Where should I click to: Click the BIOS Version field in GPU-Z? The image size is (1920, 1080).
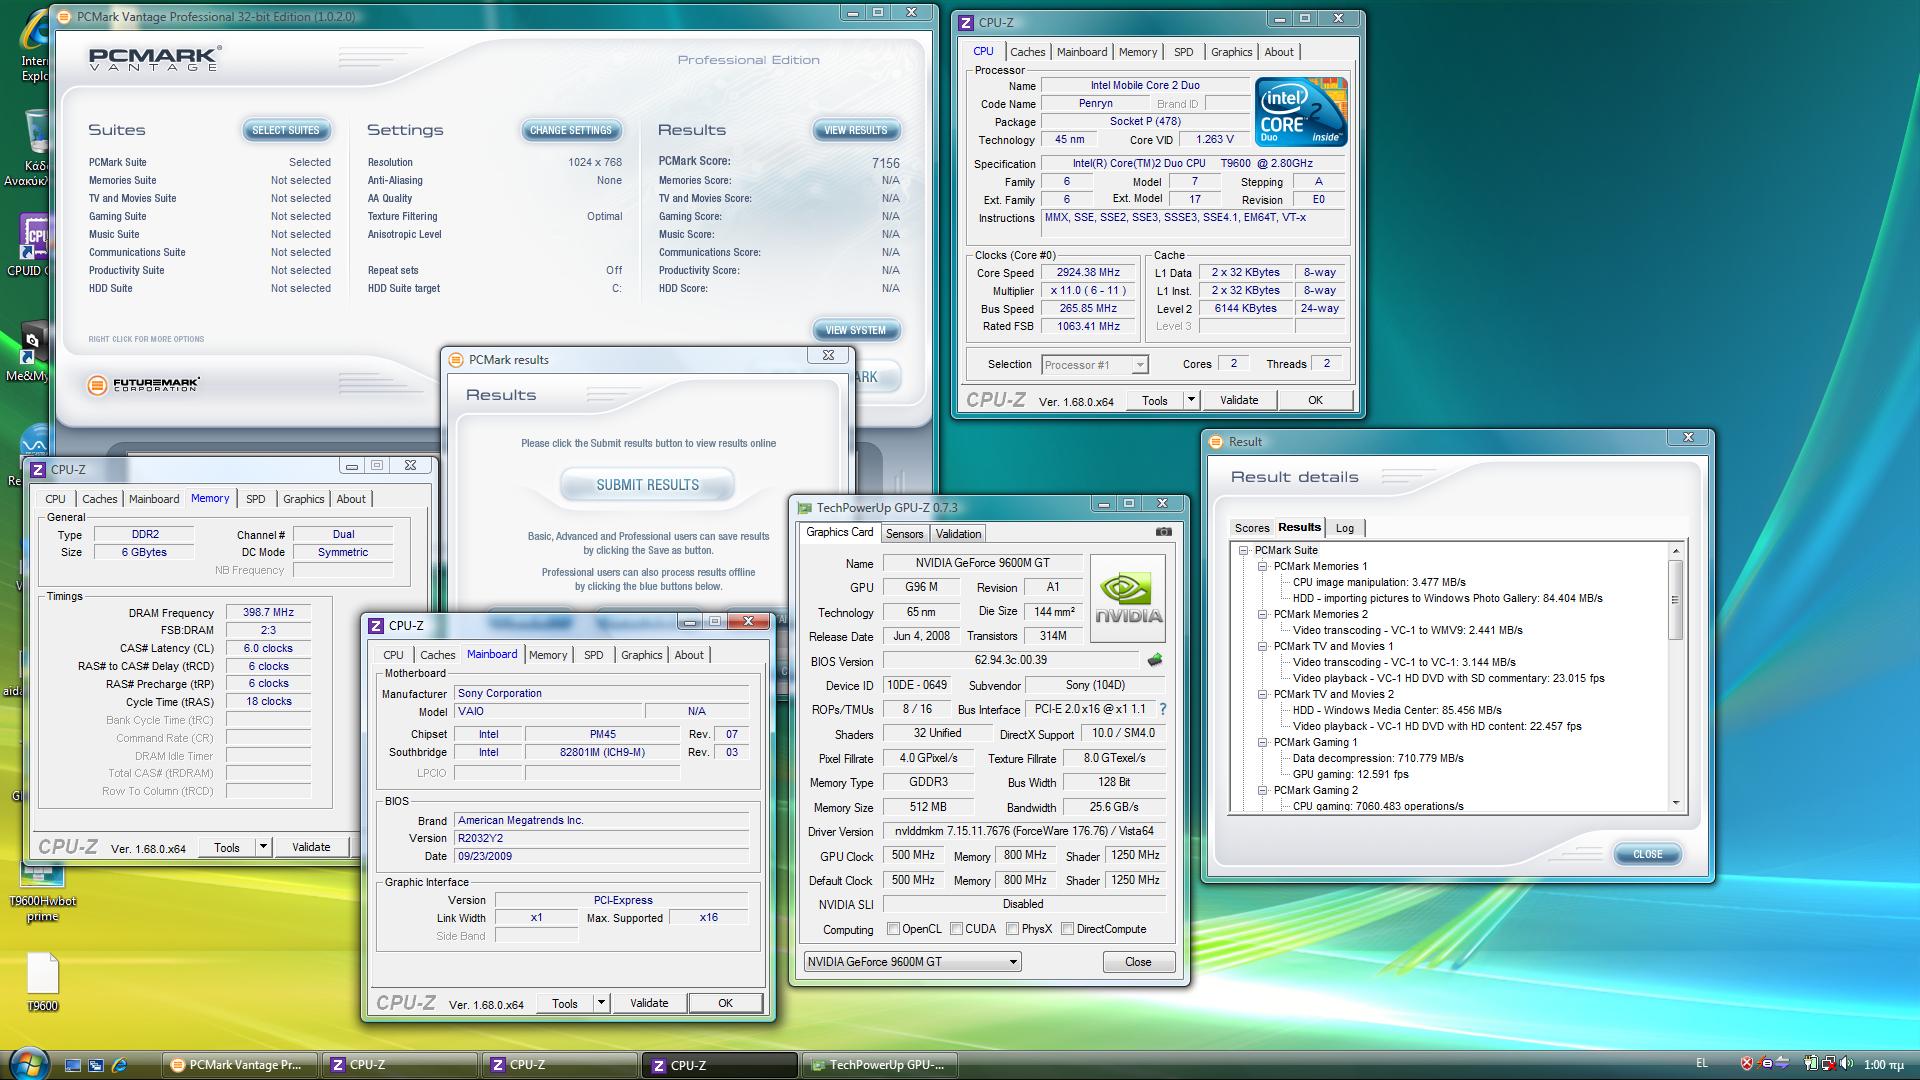(1010, 660)
